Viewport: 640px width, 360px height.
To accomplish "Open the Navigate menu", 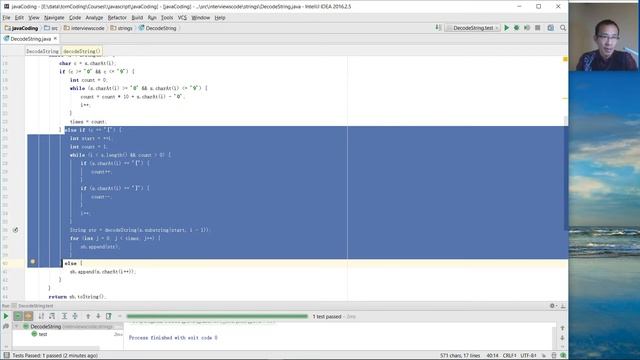I will [54, 18].
